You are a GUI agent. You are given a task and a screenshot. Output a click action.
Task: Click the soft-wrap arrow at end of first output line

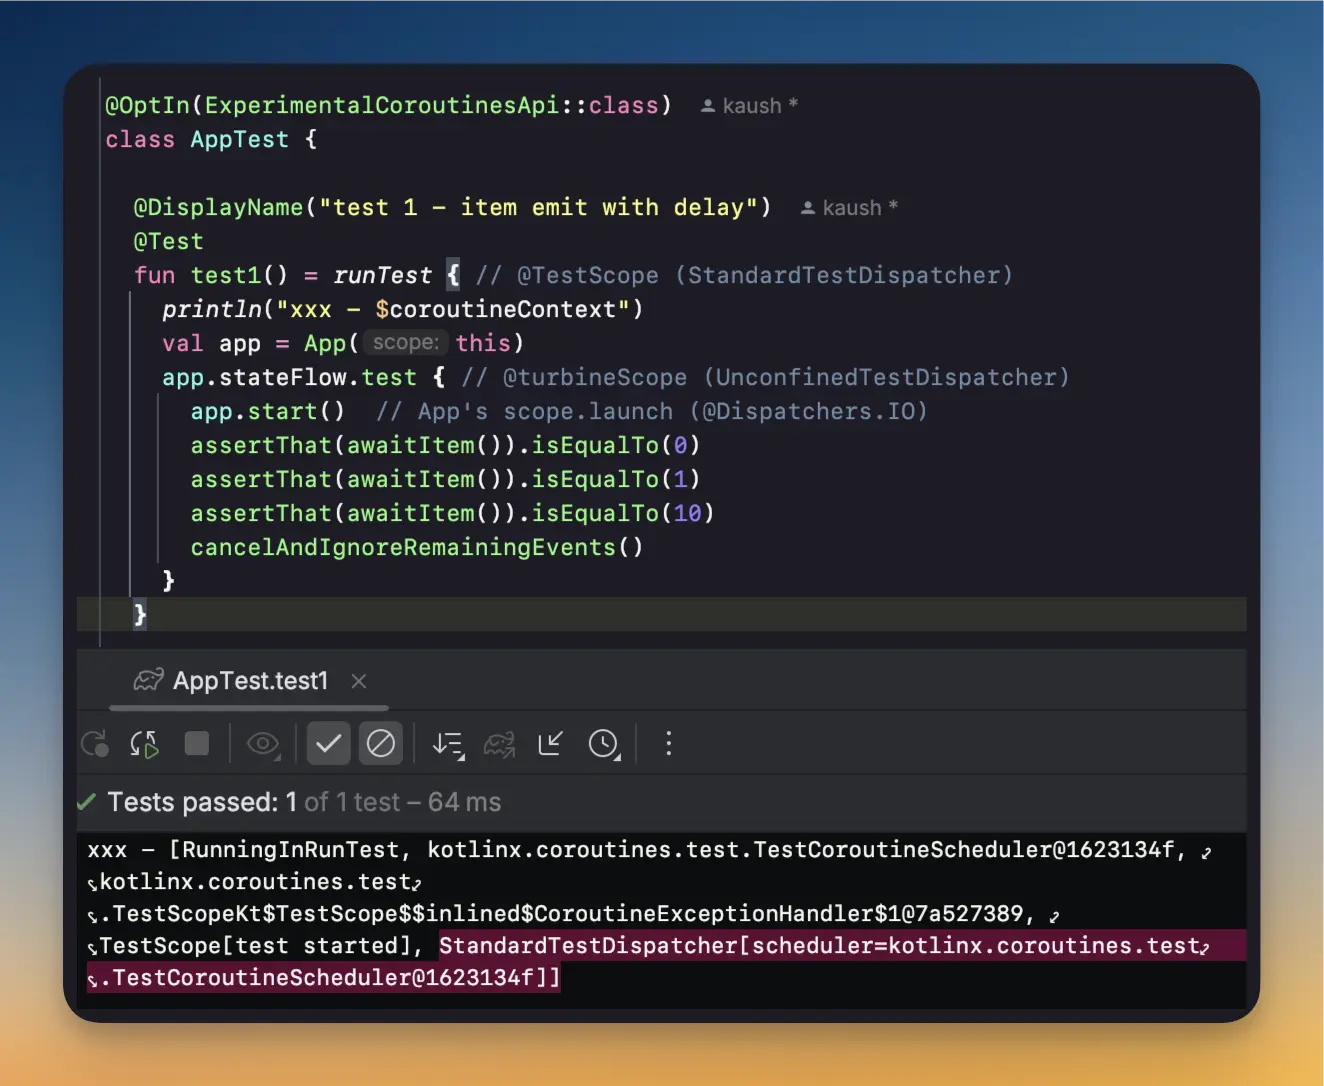[x=1206, y=852]
